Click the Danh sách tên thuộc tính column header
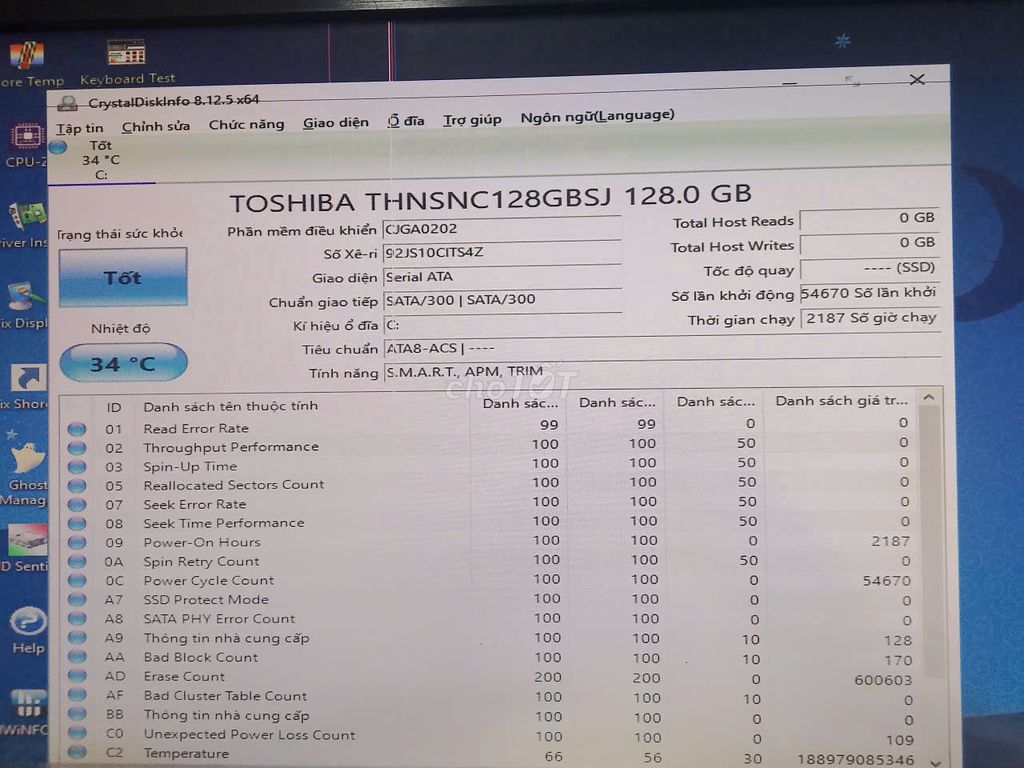 coord(231,406)
